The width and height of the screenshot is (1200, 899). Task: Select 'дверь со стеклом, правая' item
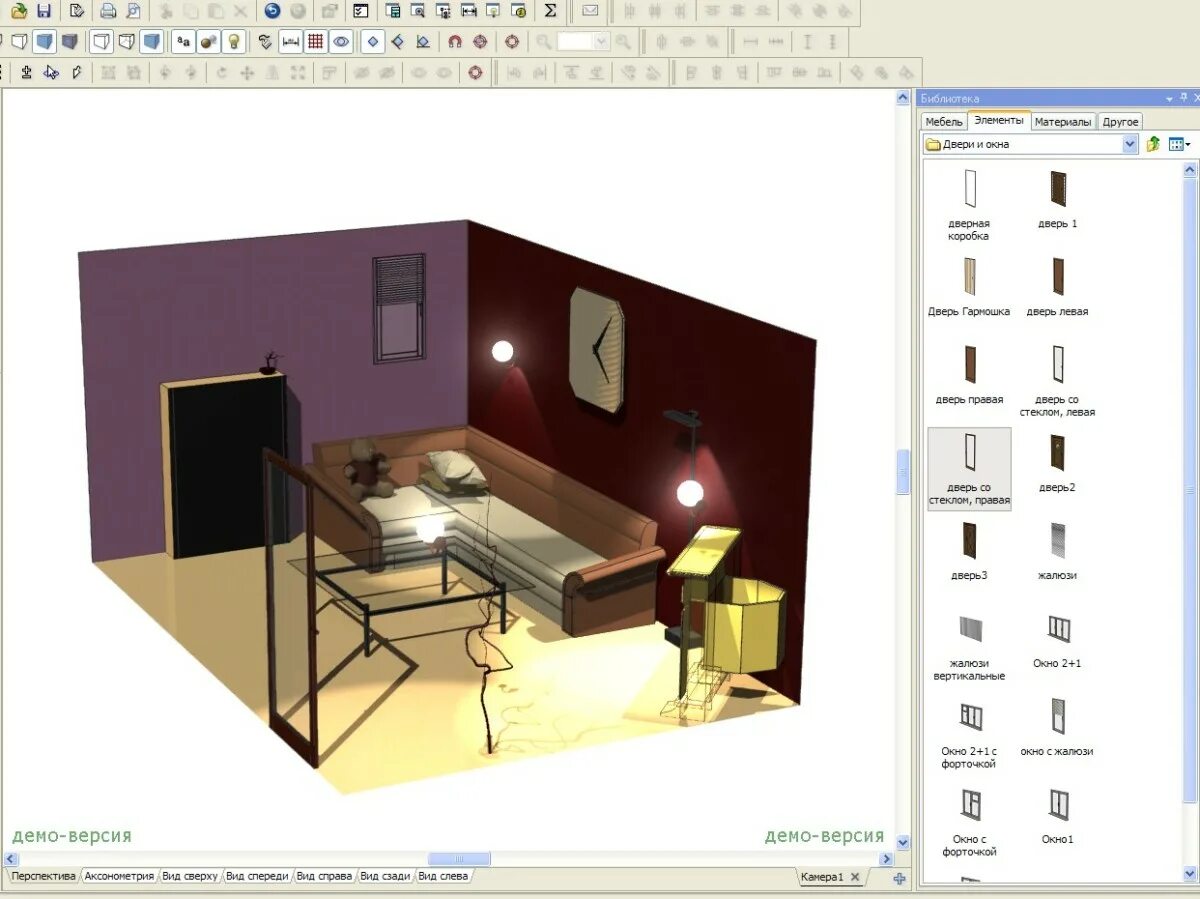[969, 469]
